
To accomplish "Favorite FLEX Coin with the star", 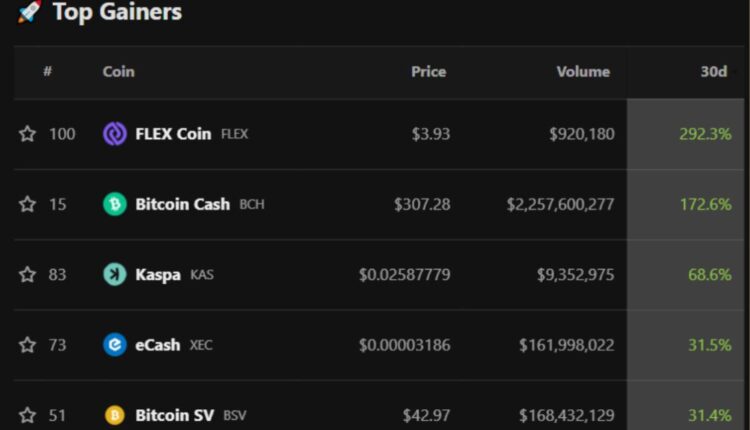I will pyautogui.click(x=28, y=134).
